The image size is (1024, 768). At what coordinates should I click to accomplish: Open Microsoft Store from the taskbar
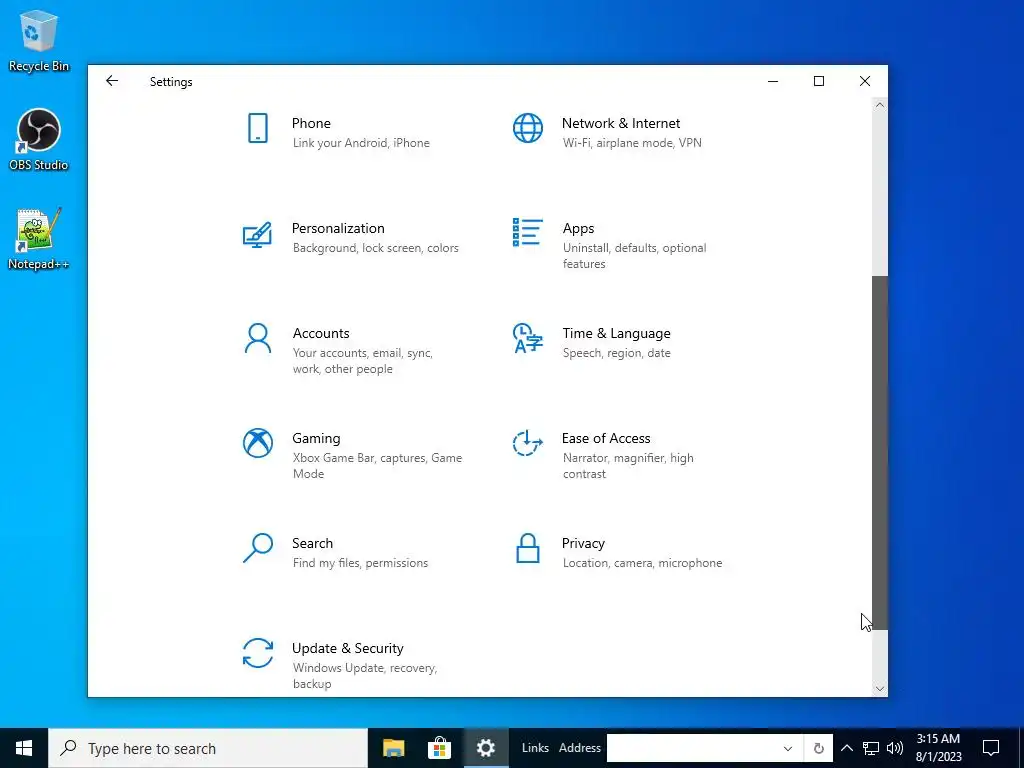tap(440, 748)
